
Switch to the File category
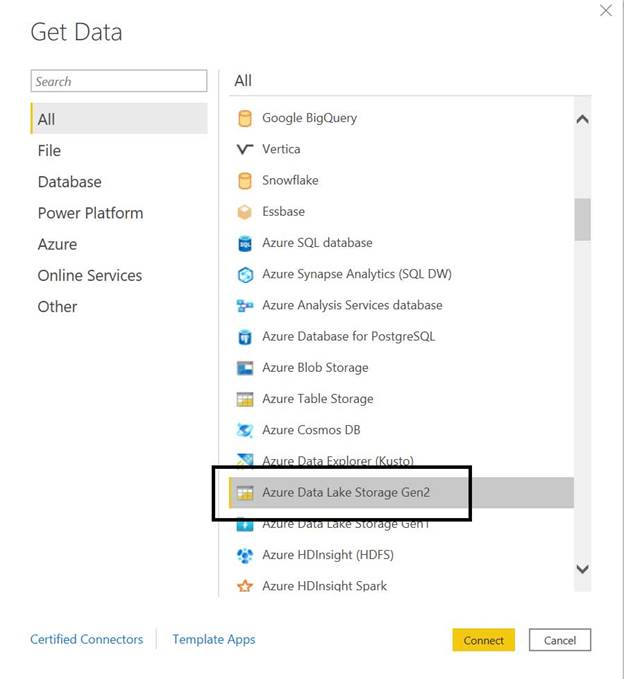point(49,150)
